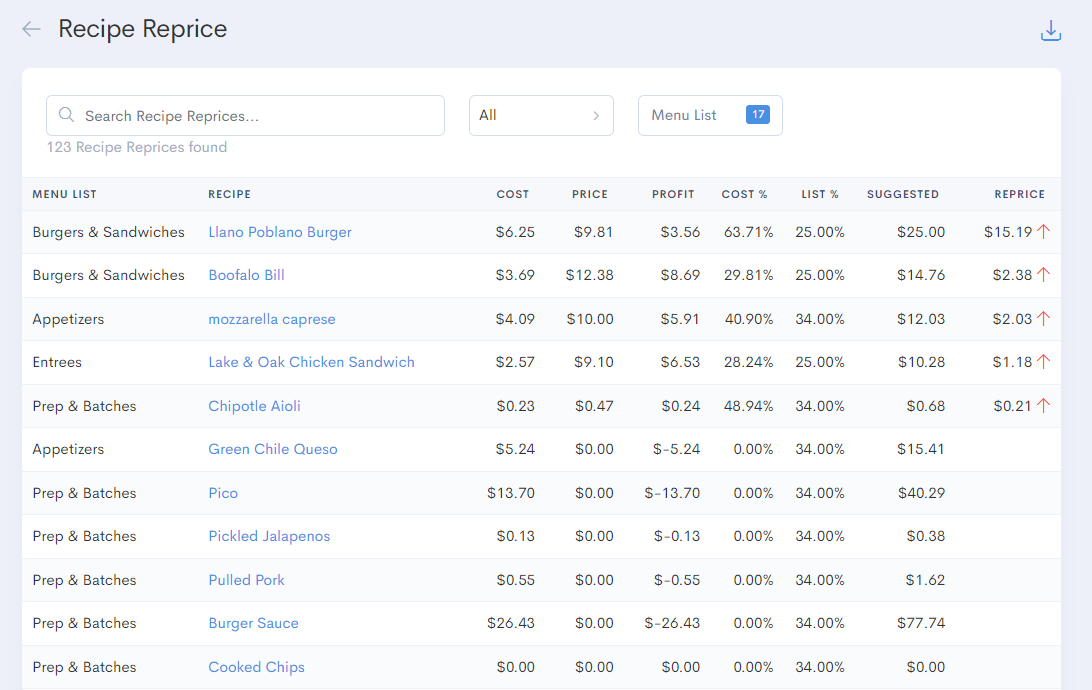Click red reprice arrow for Boofalo Bill

click(x=1043, y=275)
